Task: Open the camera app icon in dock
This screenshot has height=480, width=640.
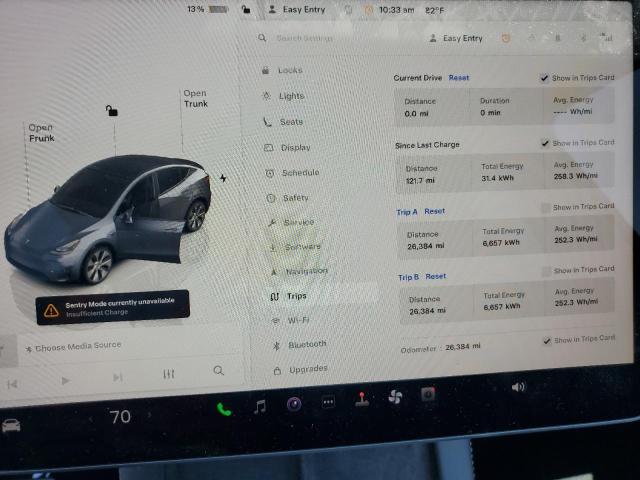Action: click(x=294, y=404)
